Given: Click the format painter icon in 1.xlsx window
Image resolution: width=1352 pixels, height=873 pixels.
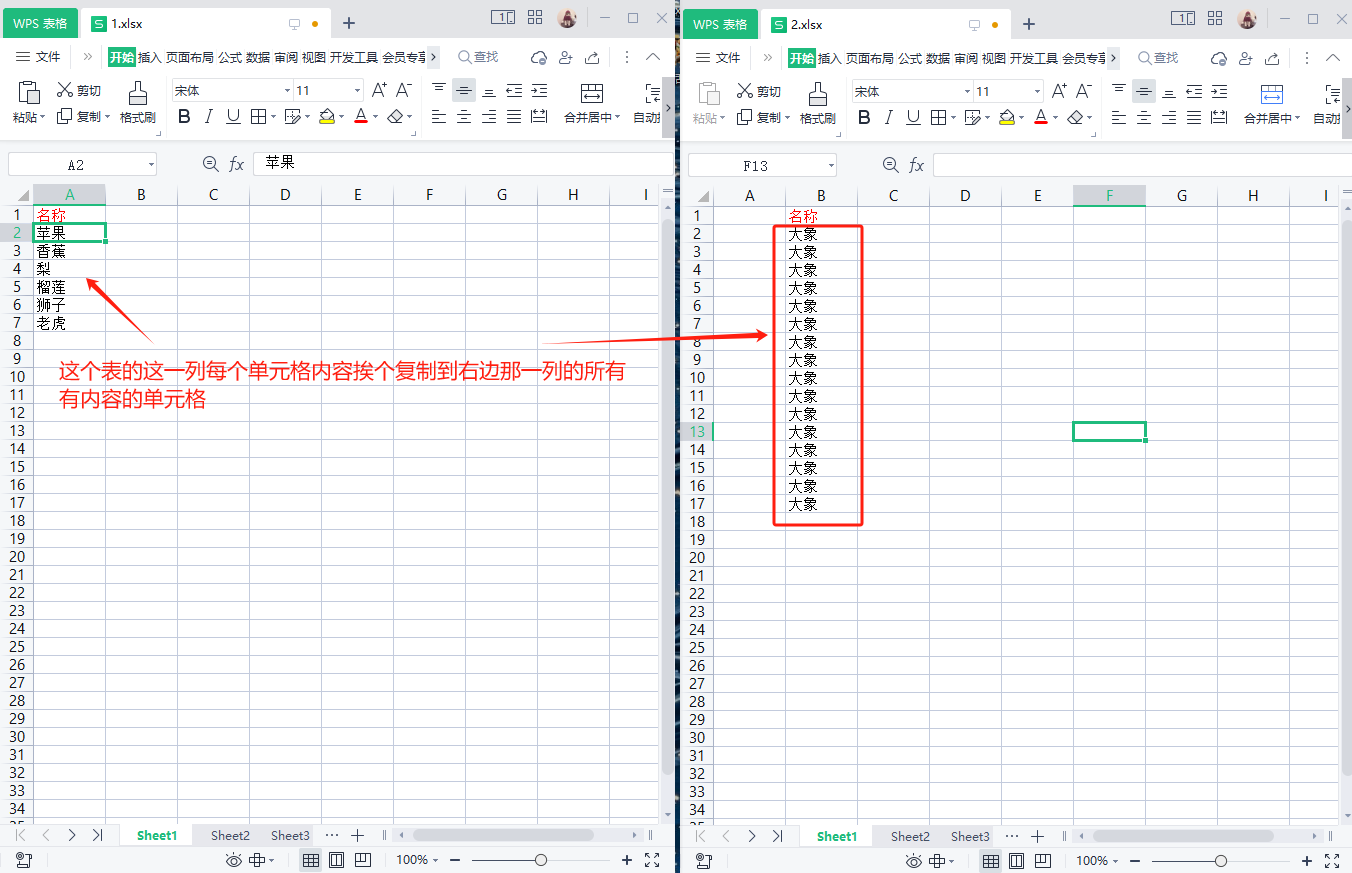Looking at the screenshot, I should click(138, 94).
